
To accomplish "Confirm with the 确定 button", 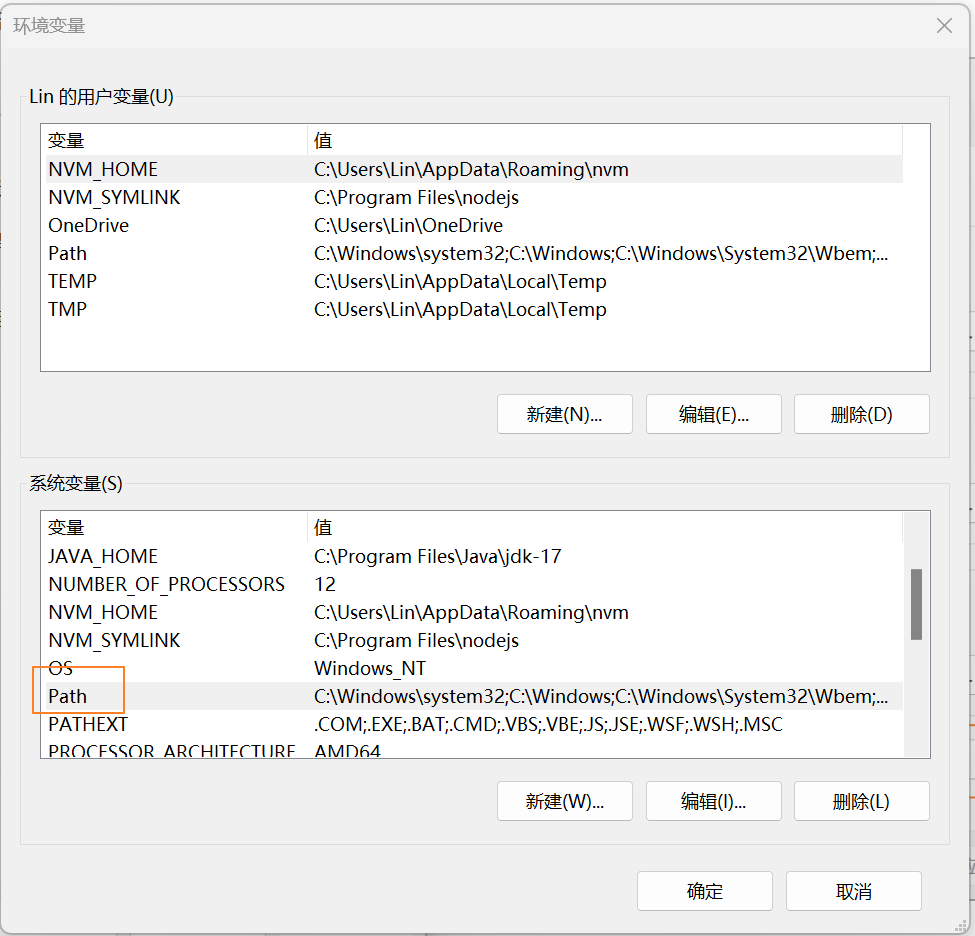I will click(x=704, y=891).
